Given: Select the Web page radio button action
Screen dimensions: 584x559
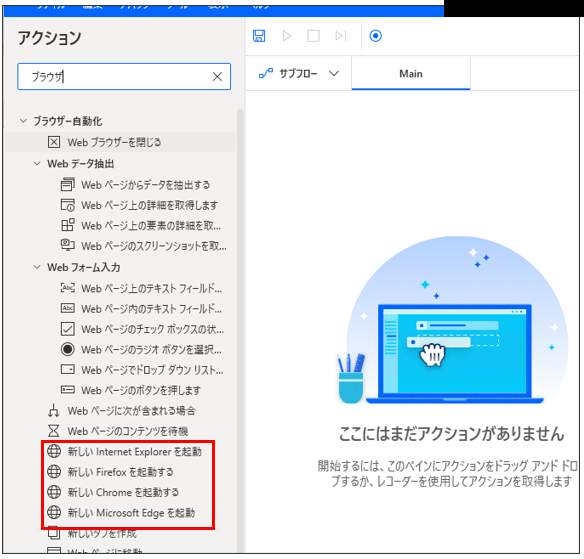Looking at the screenshot, I should coord(142,350).
